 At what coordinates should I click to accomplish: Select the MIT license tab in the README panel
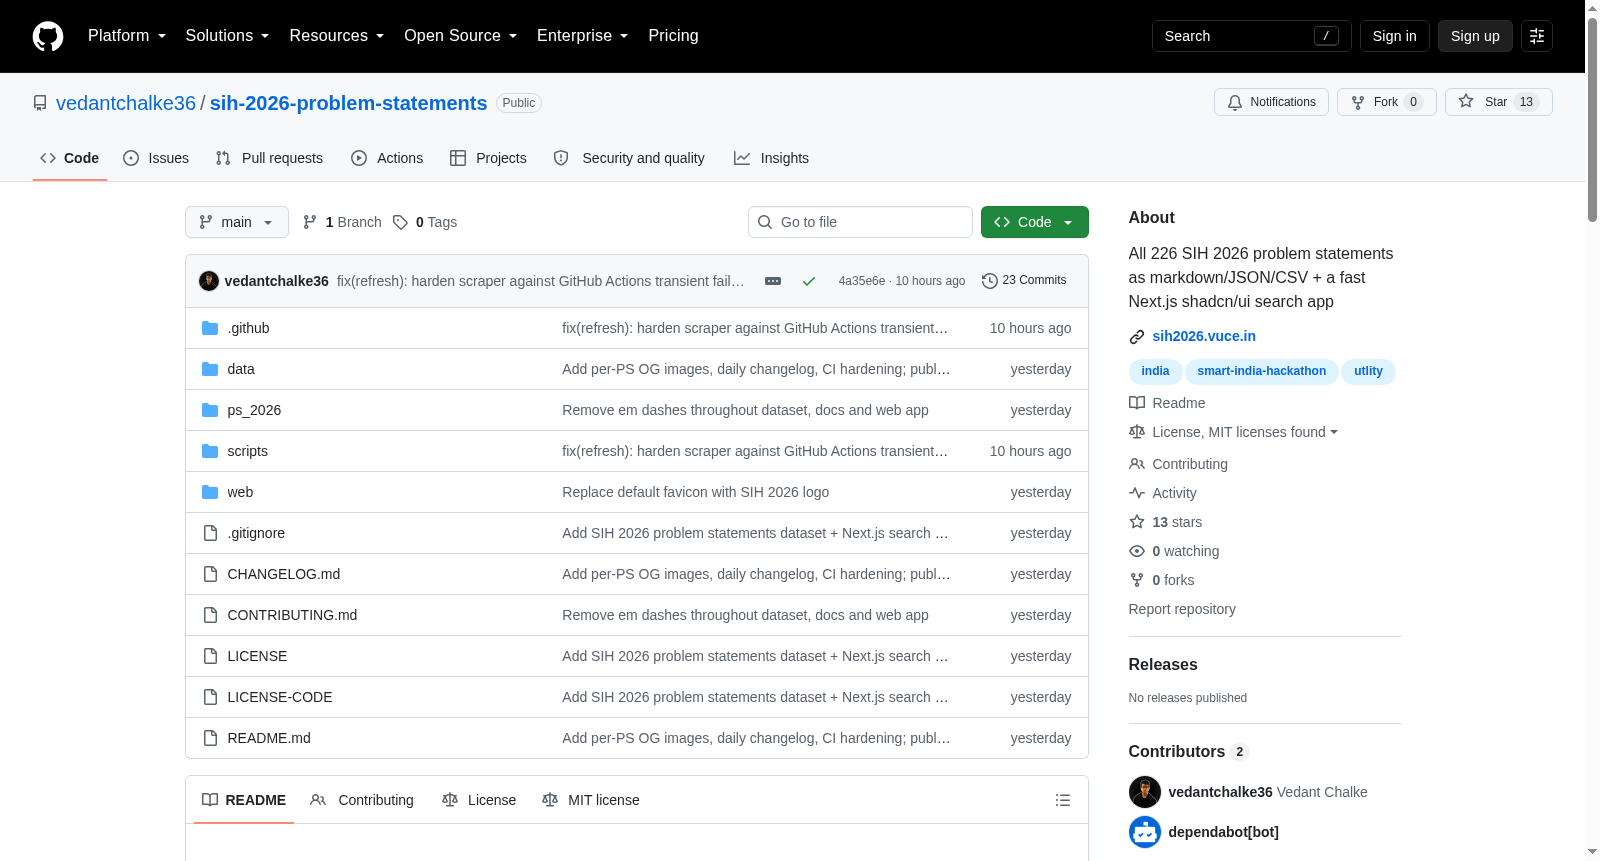coord(591,800)
